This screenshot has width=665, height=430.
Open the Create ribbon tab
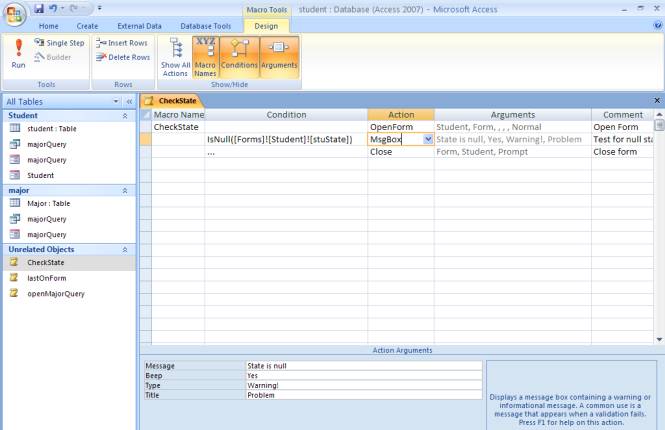(87, 26)
